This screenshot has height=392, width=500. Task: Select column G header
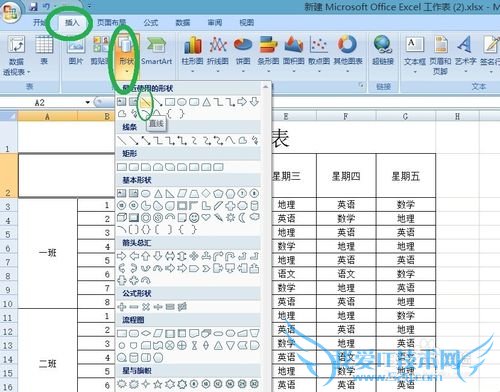click(x=405, y=116)
